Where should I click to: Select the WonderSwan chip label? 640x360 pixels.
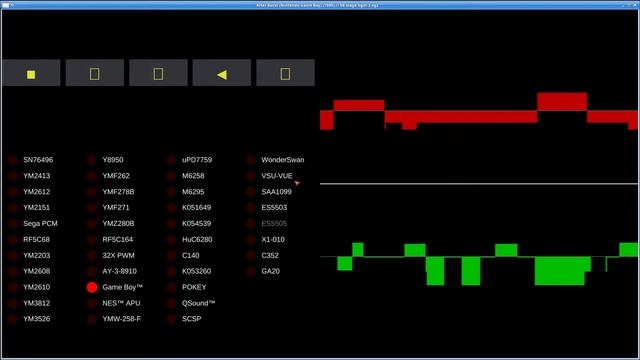click(283, 160)
